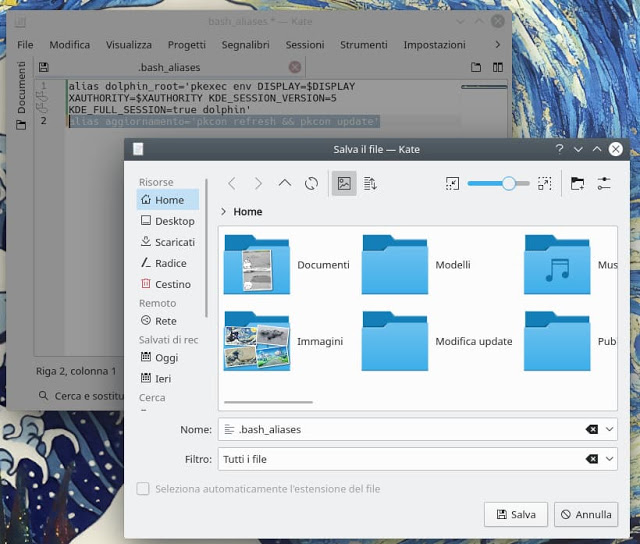Viewport: 640px width, 544px height.
Task: Click Kate's document minimap scrollbar
Action: (484, 87)
